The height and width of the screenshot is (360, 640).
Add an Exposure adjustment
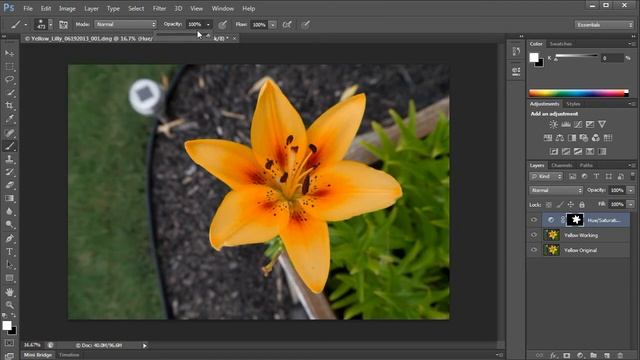coord(590,124)
